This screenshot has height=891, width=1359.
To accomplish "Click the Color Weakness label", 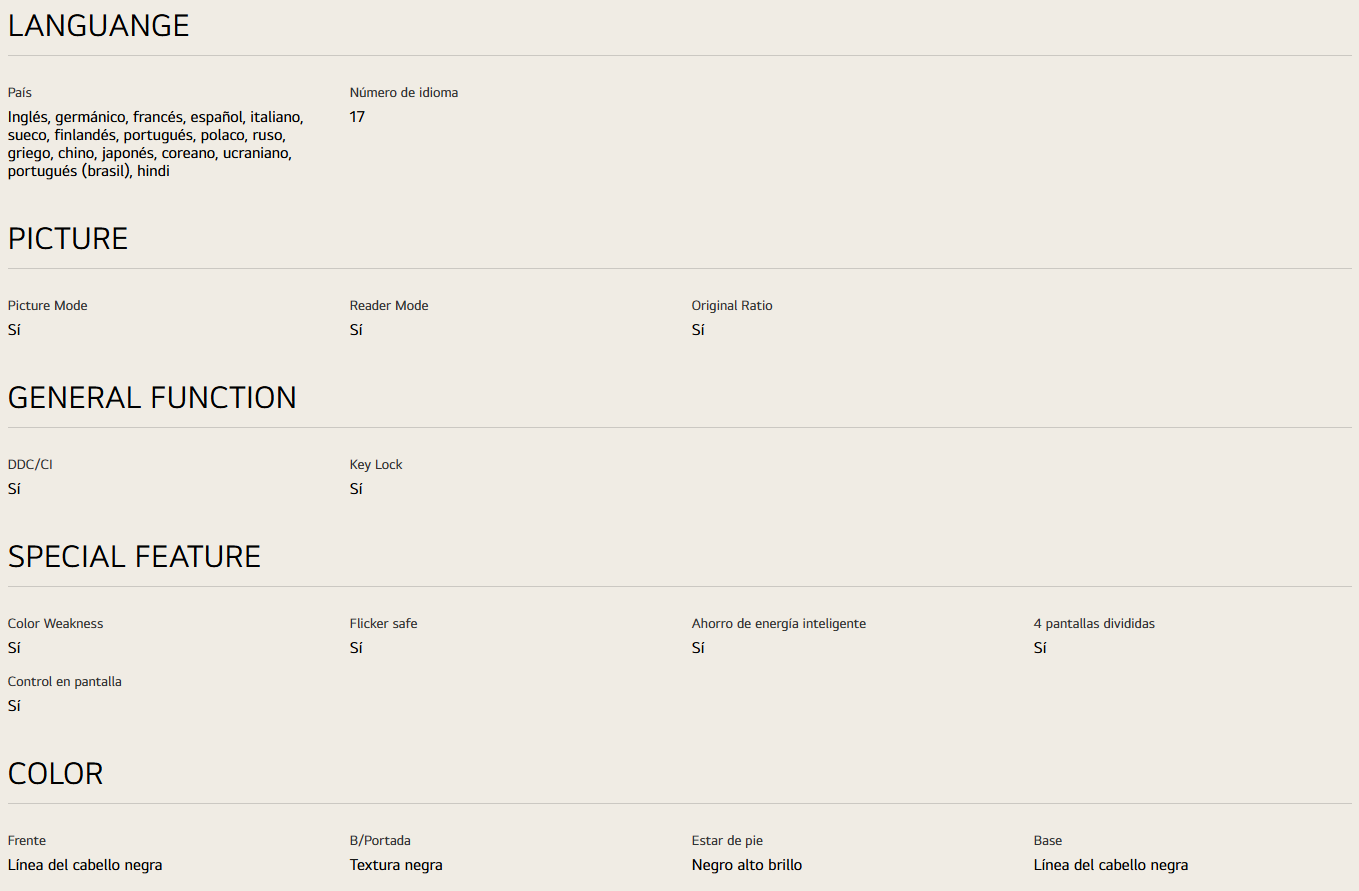I will pyautogui.click(x=55, y=624).
